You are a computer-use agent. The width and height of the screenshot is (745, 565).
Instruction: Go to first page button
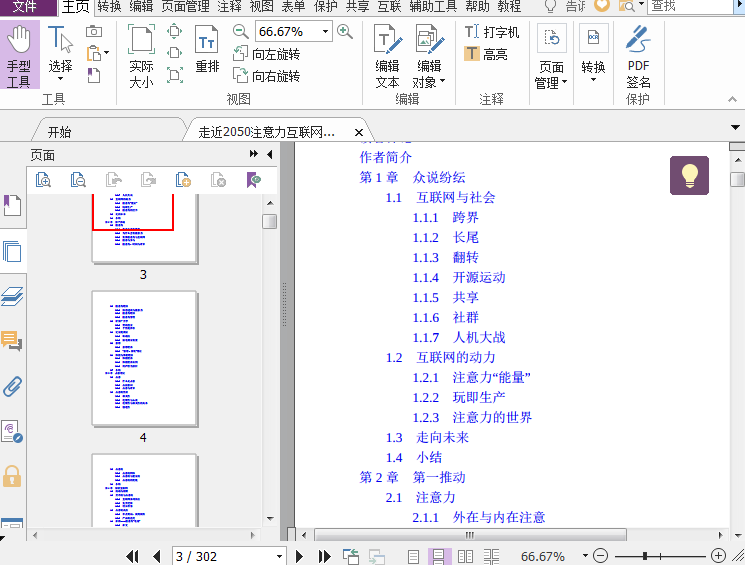(x=133, y=556)
